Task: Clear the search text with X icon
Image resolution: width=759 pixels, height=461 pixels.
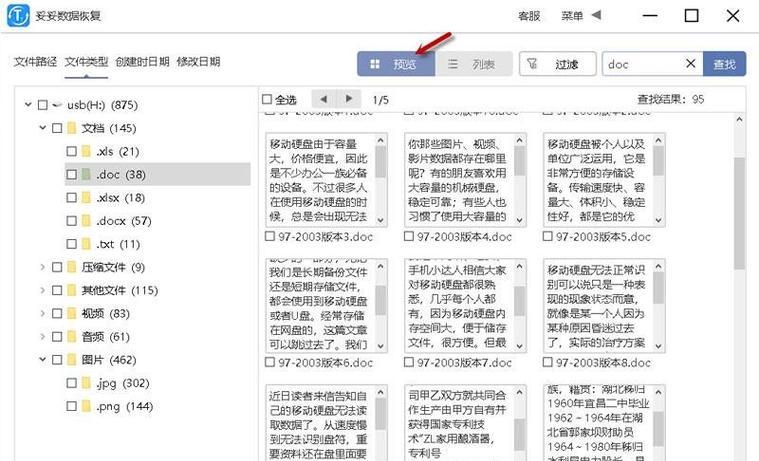Action: pyautogui.click(x=691, y=63)
